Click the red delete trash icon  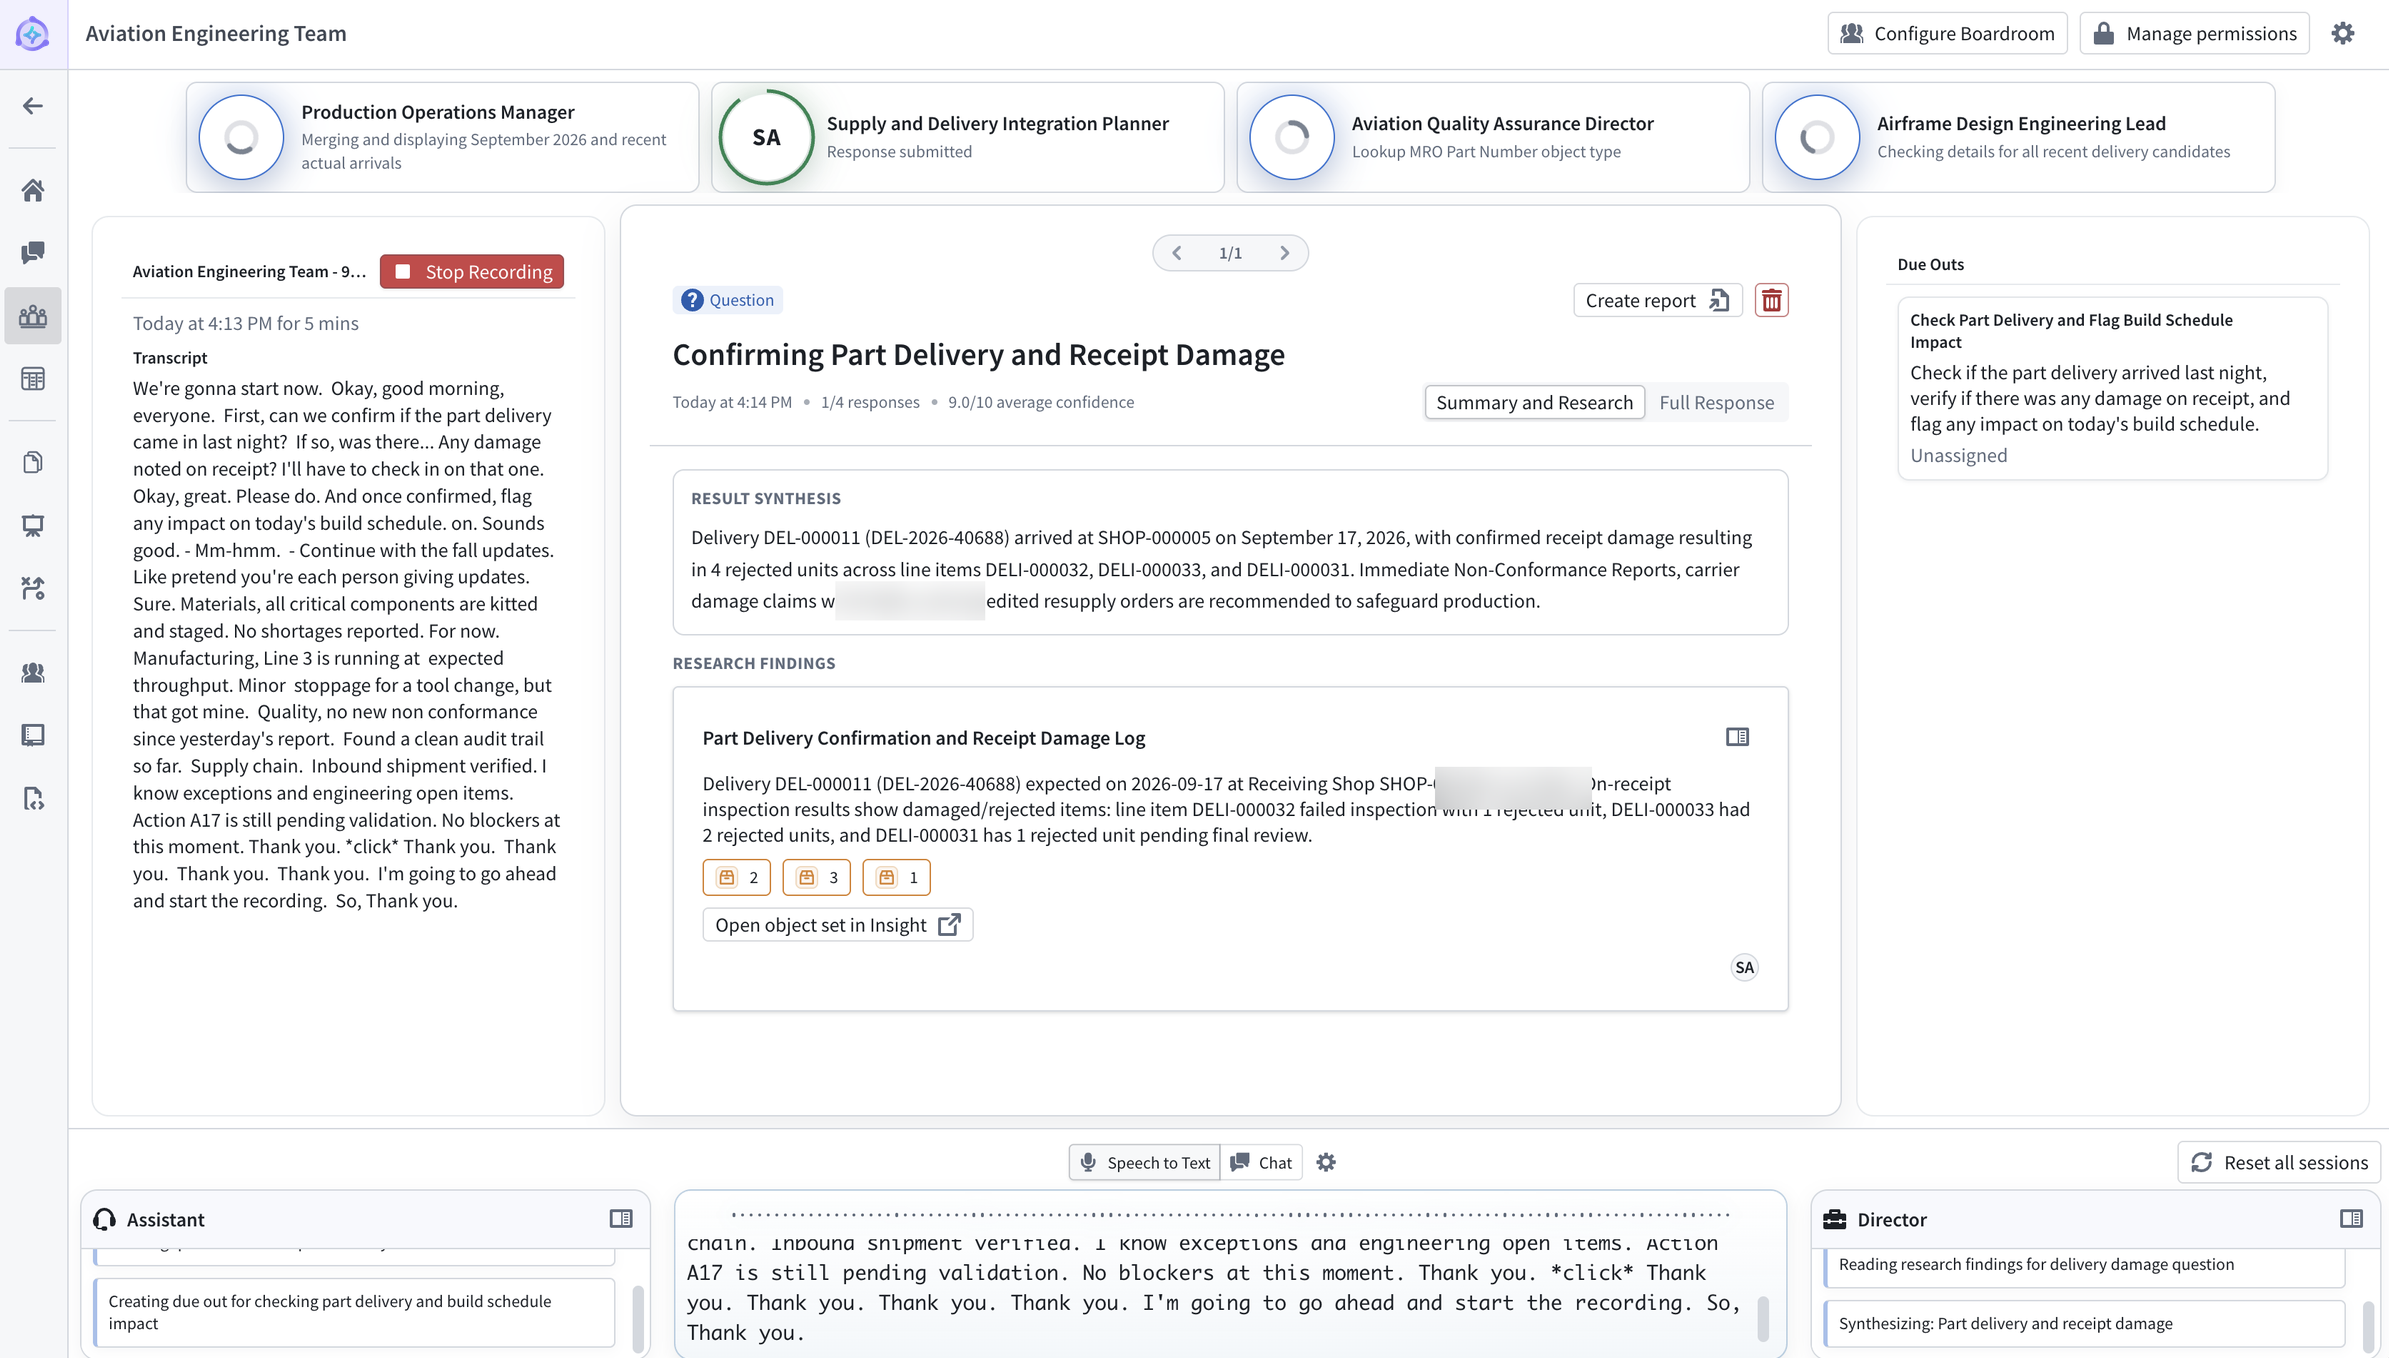[x=1771, y=300]
